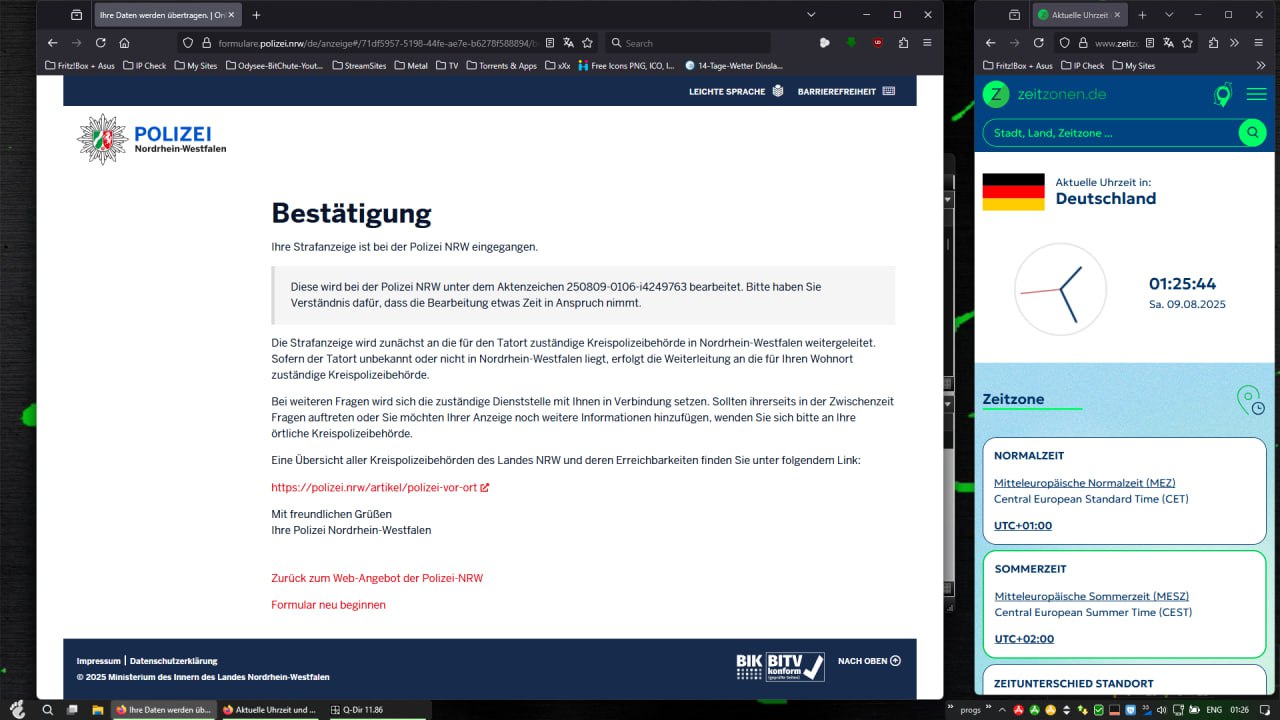The height and width of the screenshot is (720, 1280).
Task: Focus the 'Stadt, Land, Zeitzone' search field
Action: pos(1110,132)
